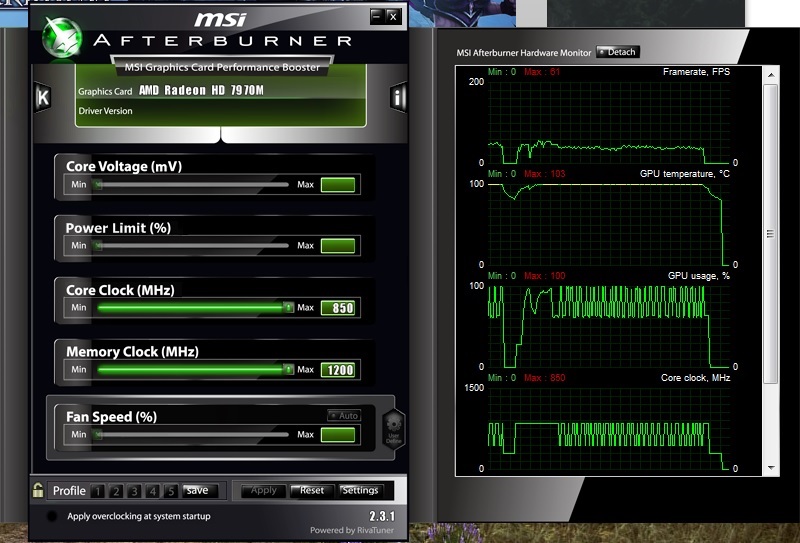This screenshot has height=543, width=800.
Task: Click the Core Voltage value box
Action: [x=338, y=184]
